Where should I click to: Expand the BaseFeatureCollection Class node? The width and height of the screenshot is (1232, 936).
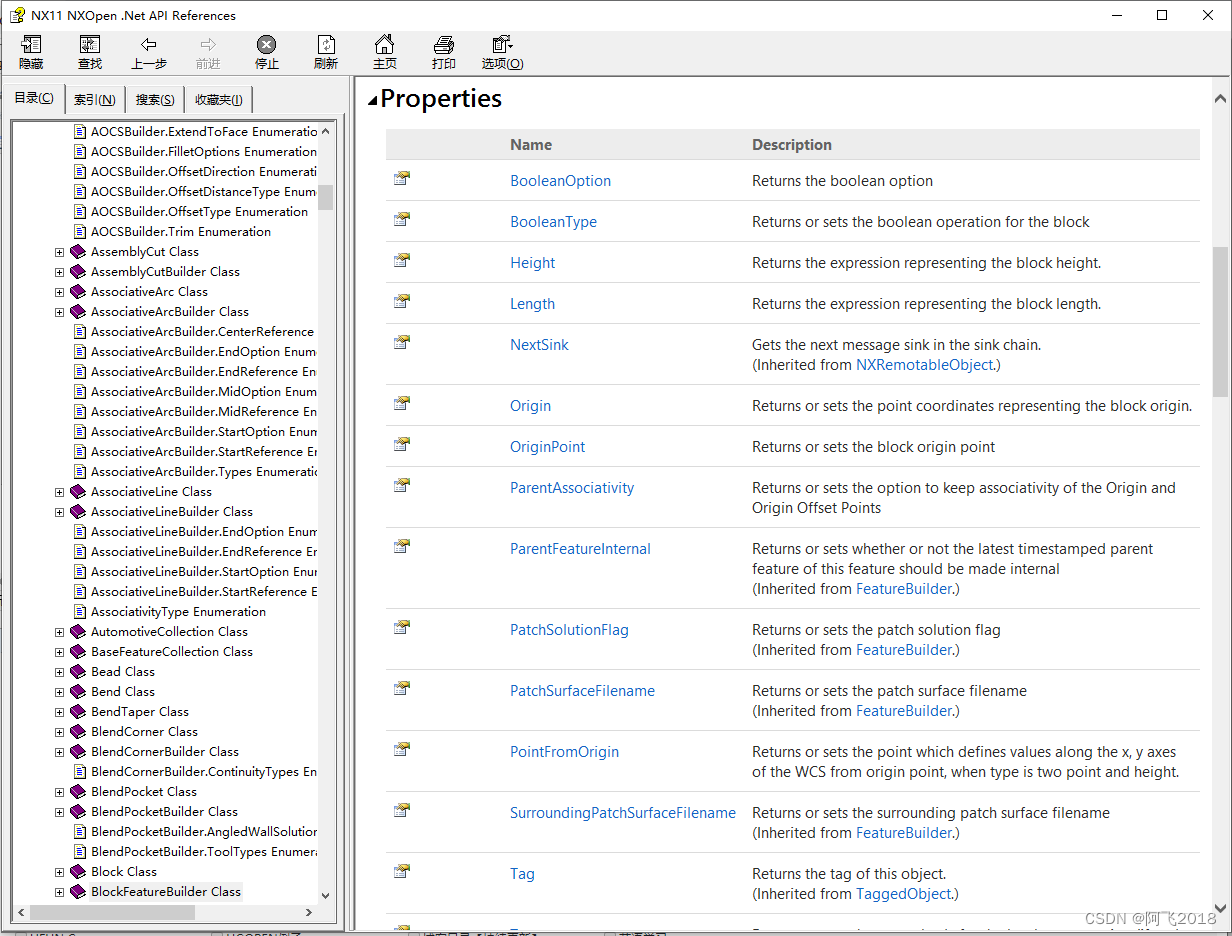coord(59,652)
